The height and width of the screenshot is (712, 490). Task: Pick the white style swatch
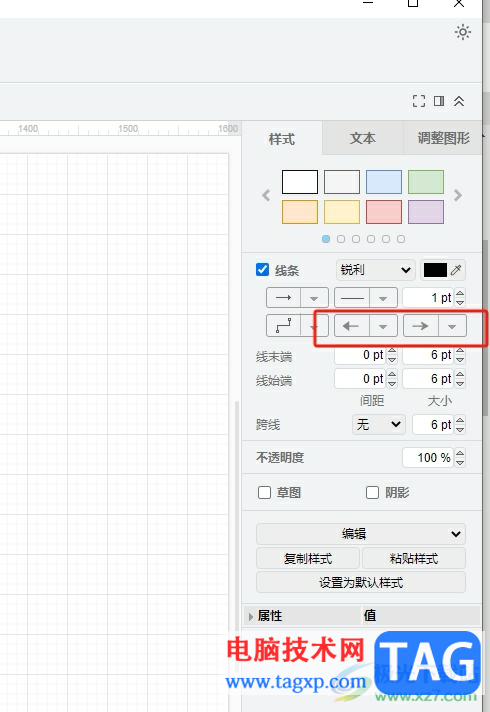pos(300,182)
